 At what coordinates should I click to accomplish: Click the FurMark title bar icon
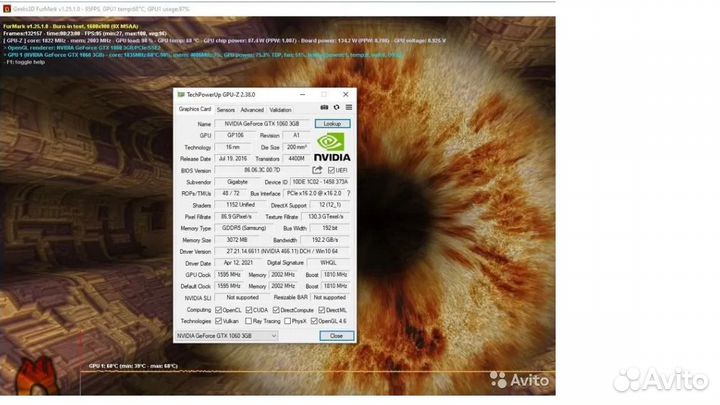7,9
